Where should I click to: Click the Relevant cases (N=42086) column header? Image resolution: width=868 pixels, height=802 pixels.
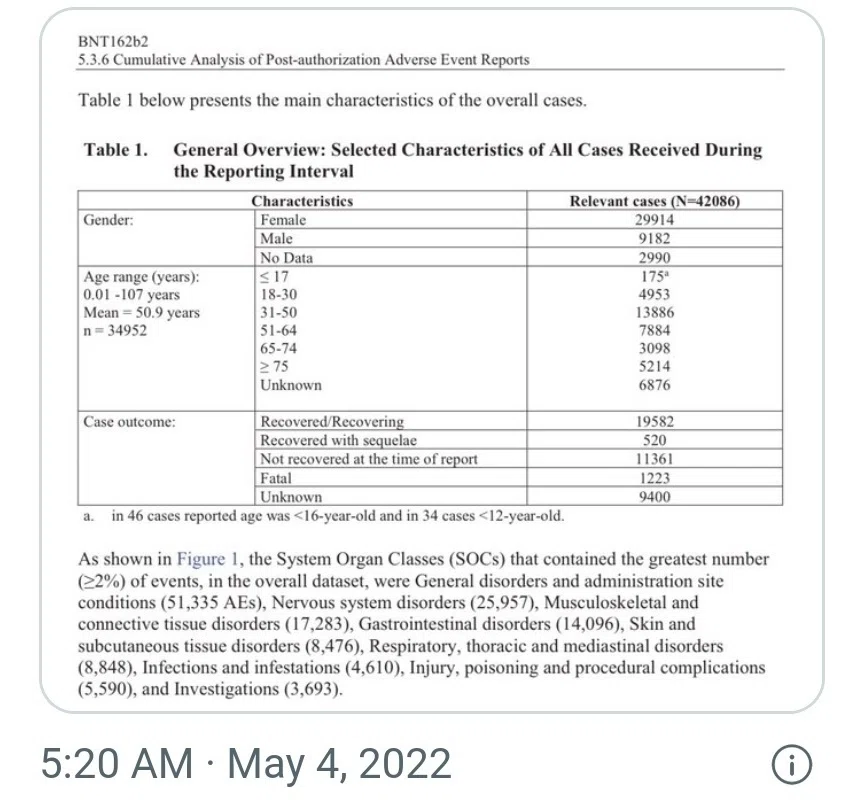pos(655,201)
